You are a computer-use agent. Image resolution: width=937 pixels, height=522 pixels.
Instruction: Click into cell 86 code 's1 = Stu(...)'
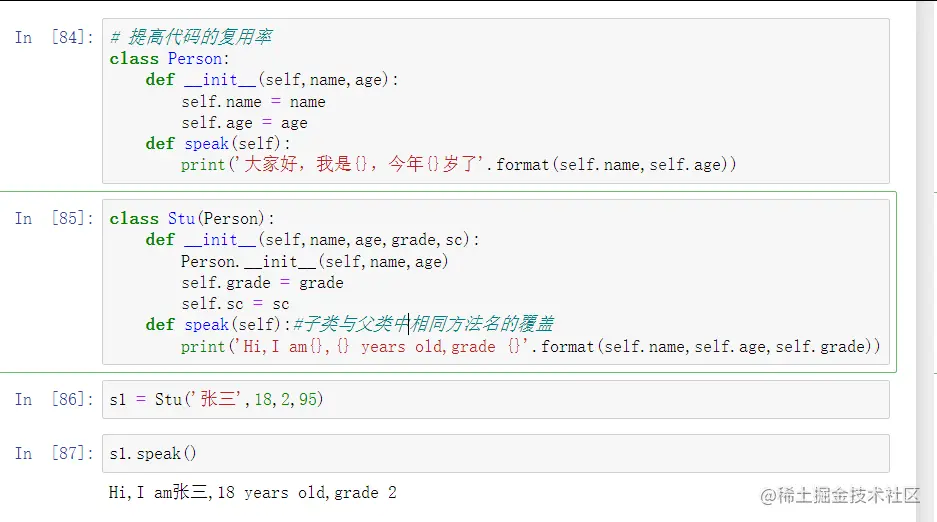(495, 399)
